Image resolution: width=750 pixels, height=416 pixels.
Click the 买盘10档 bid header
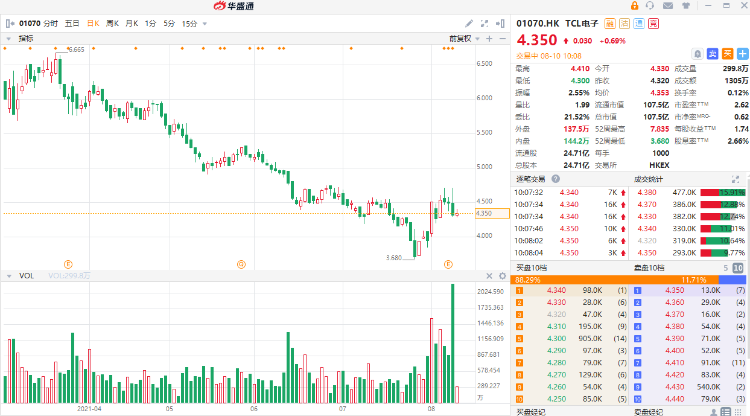[531, 268]
